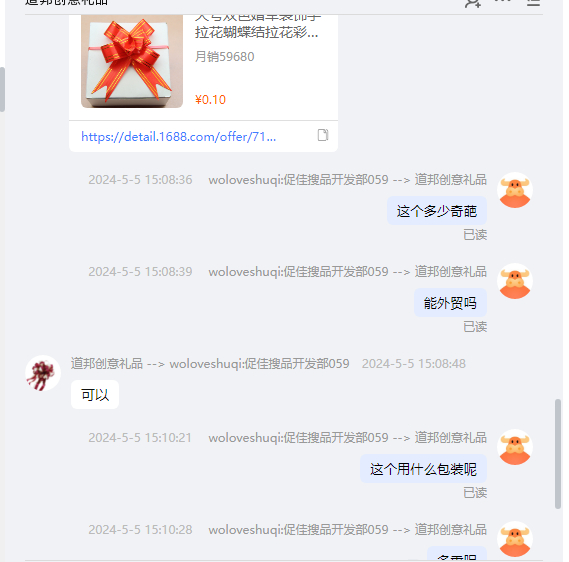569x562 pixels.
Task: Copy the 1688 product link icon
Action: pos(323,135)
